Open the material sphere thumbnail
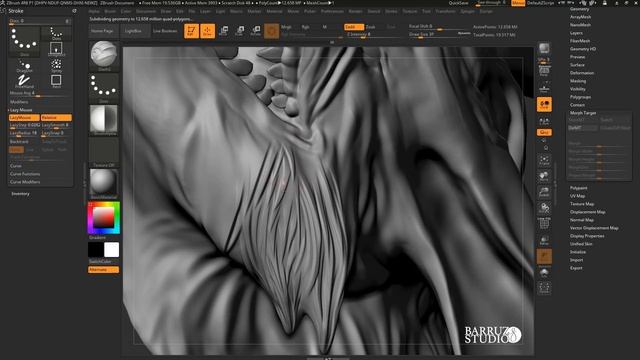This screenshot has width=640, height=360. 104,183
